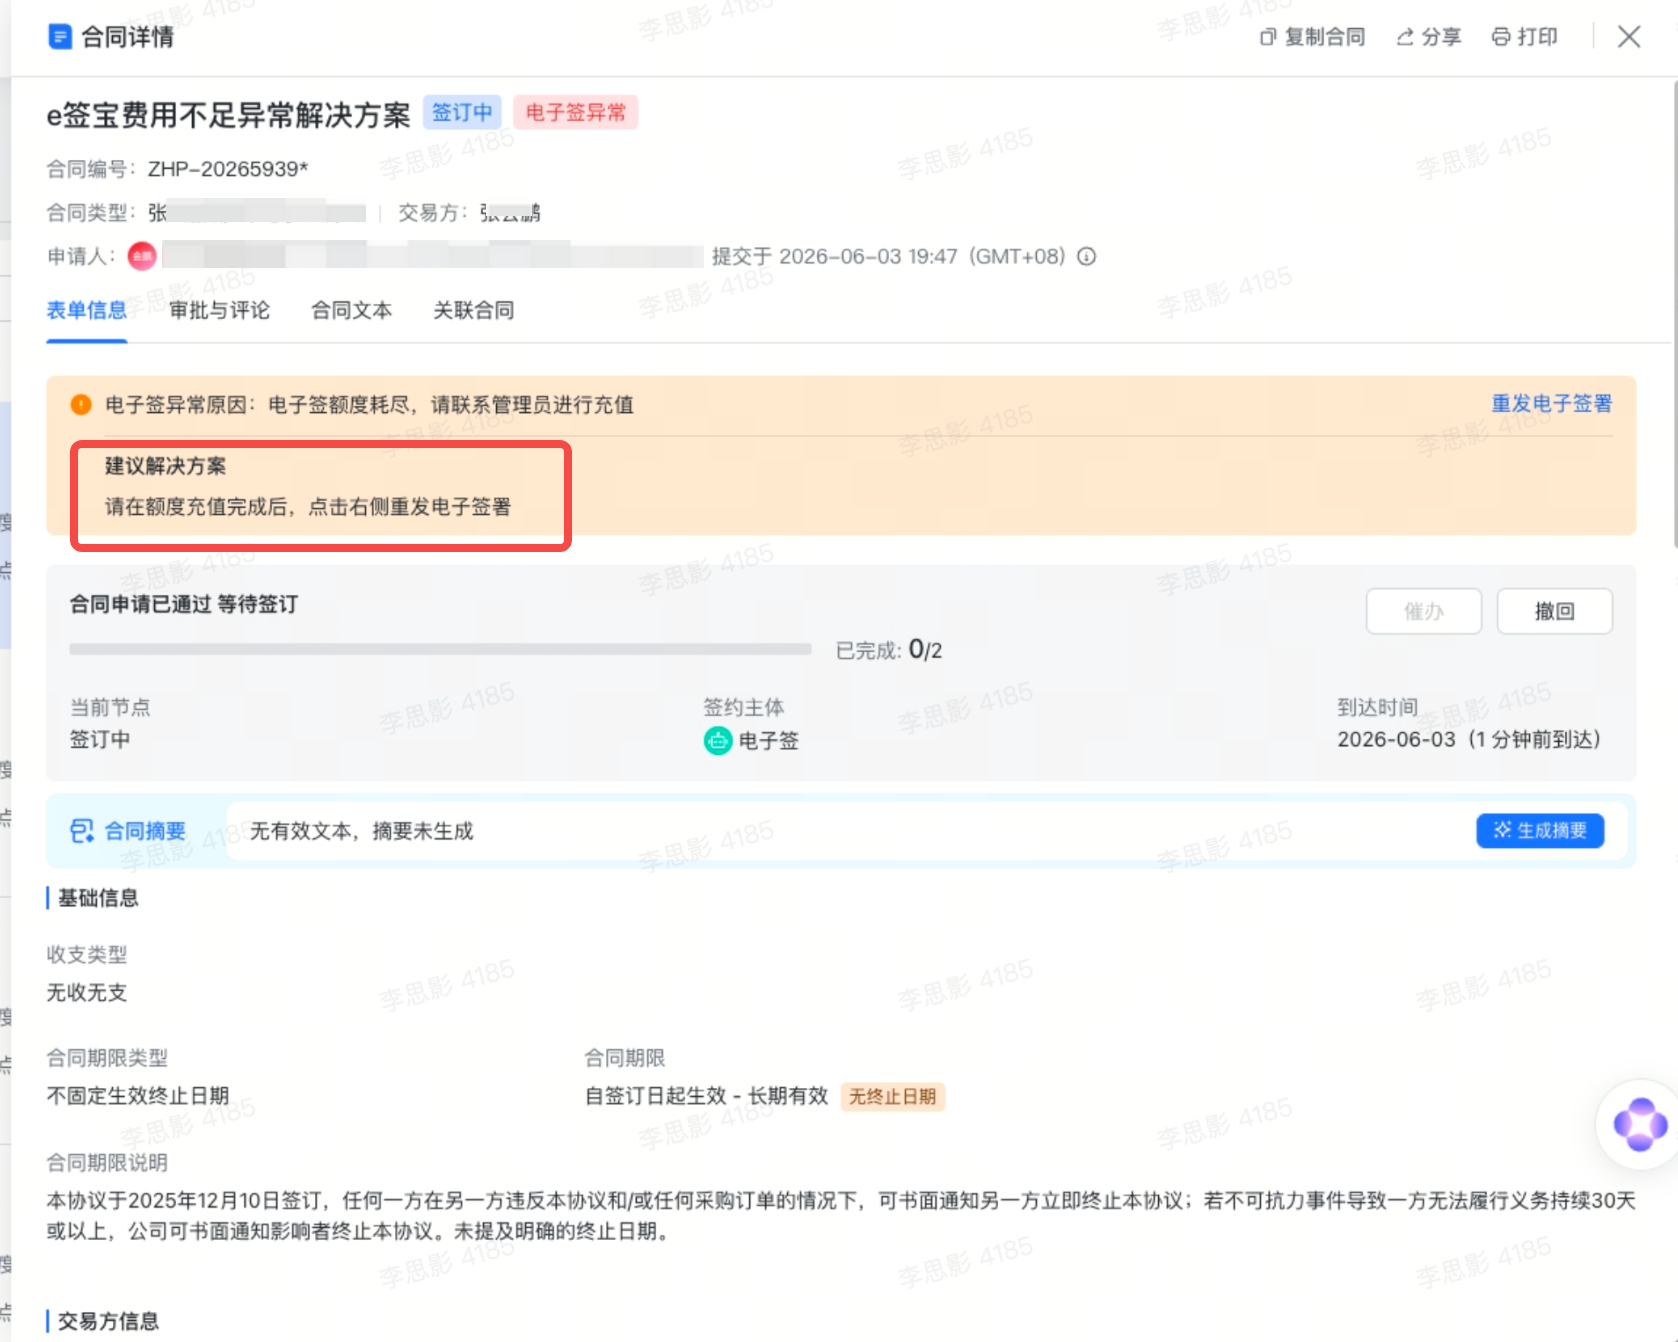1678x1342 pixels.
Task: Share the contract via 分享
Action: point(1428,37)
